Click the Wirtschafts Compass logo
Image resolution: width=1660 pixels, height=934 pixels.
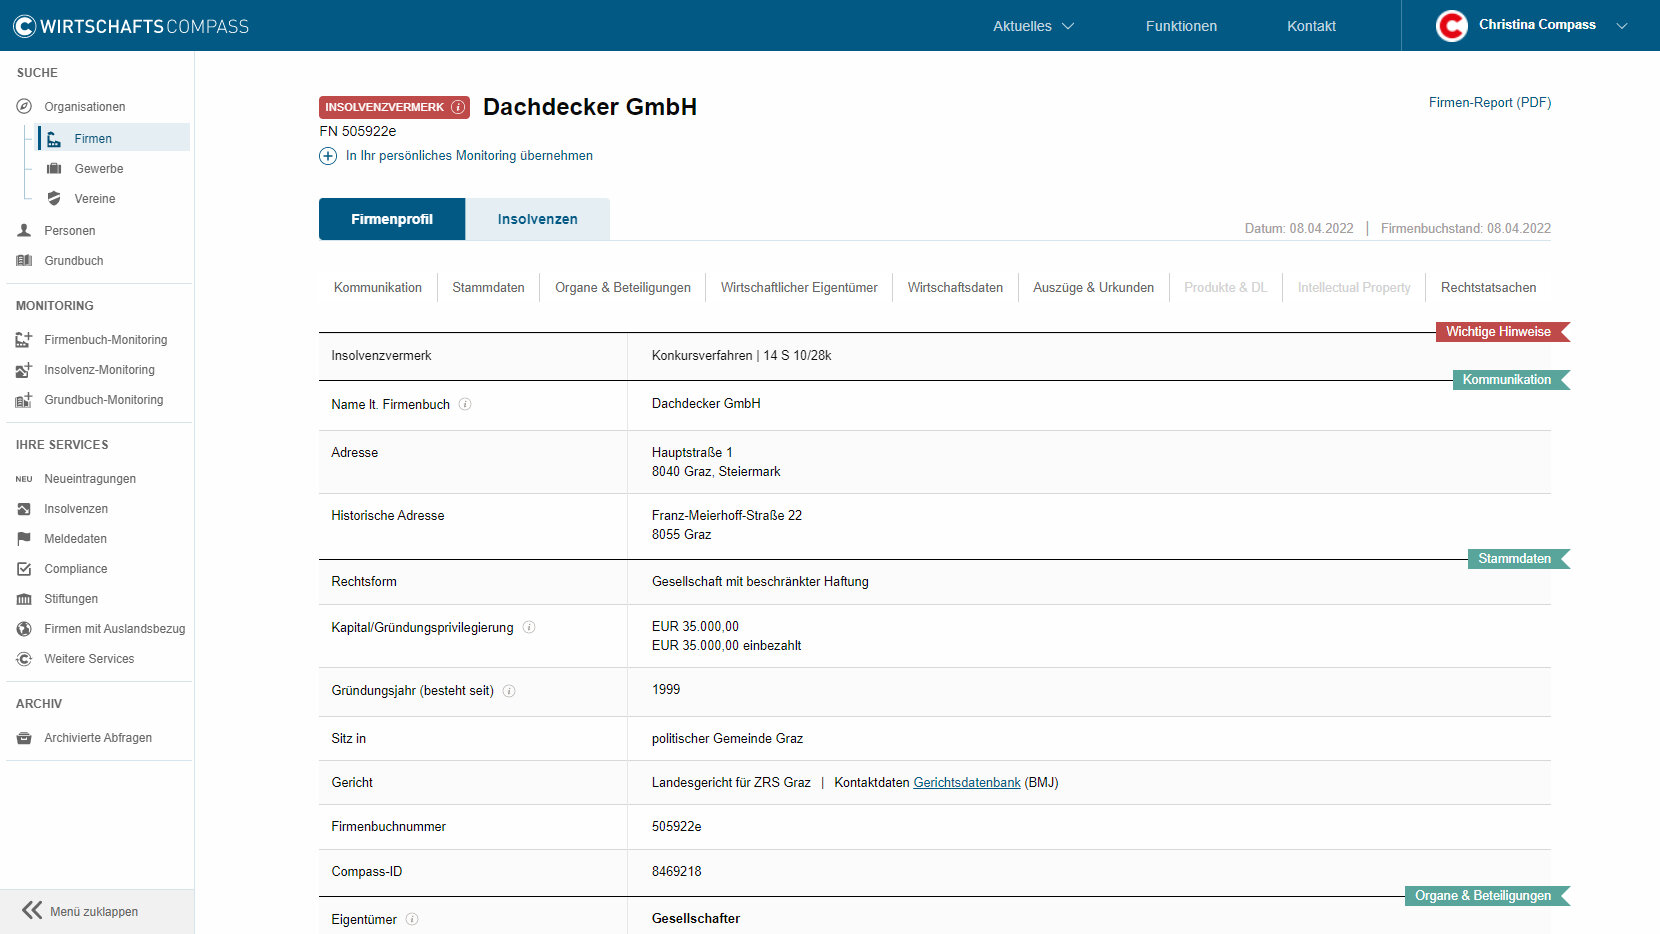click(131, 26)
